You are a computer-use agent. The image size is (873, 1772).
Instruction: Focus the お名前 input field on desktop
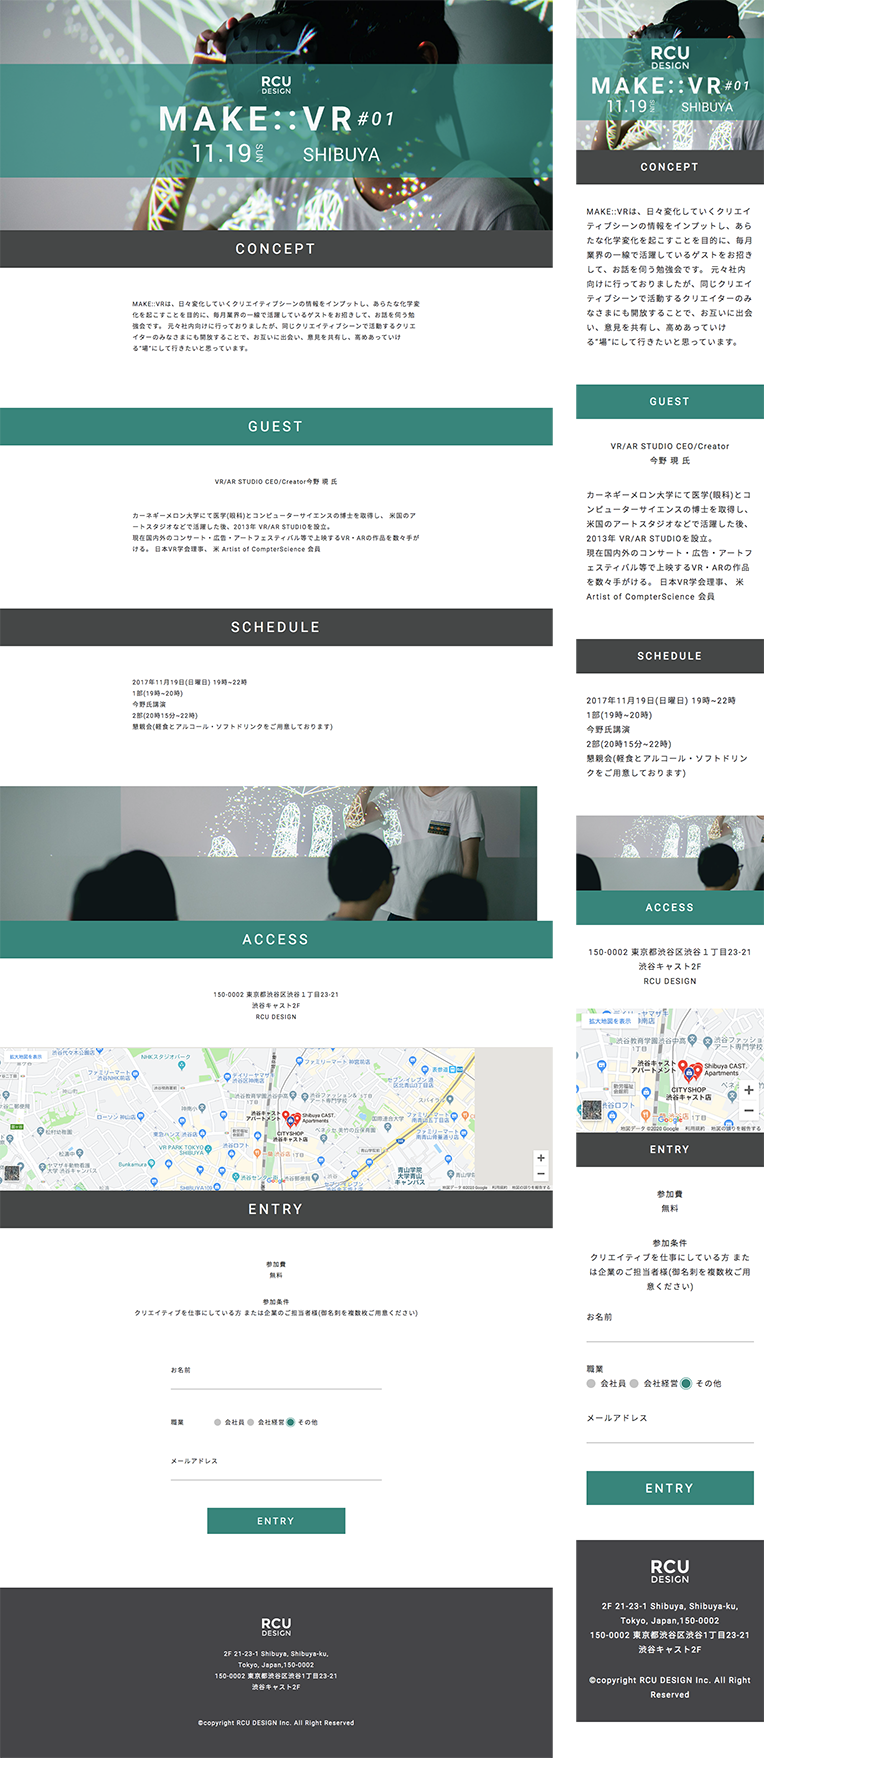276,1382
